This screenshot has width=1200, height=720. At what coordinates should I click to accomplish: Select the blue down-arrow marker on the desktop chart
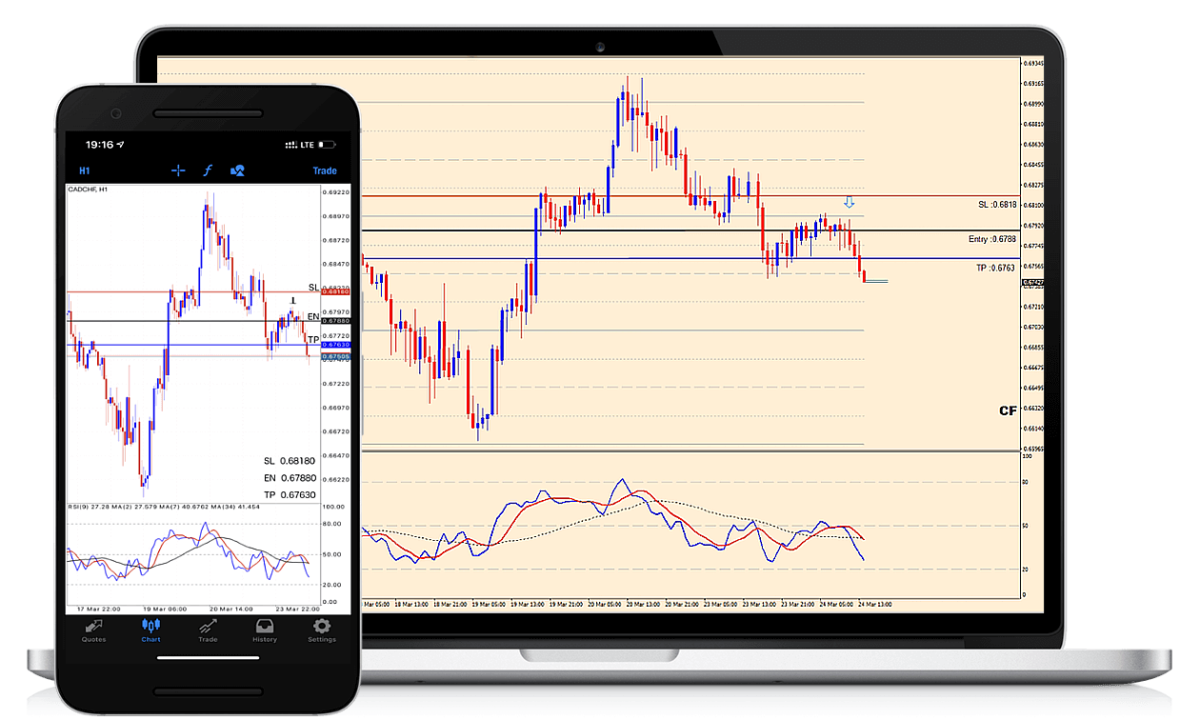tap(850, 203)
